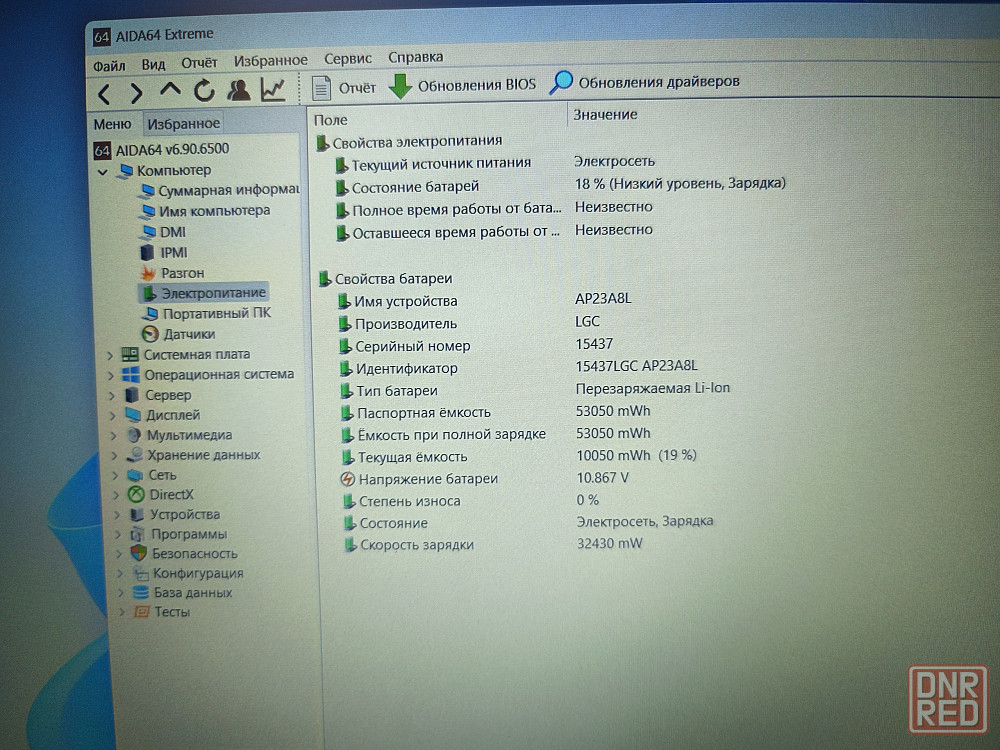Collapse the Компьютер tree node
Image resolution: width=1000 pixels, height=750 pixels.
(x=102, y=172)
